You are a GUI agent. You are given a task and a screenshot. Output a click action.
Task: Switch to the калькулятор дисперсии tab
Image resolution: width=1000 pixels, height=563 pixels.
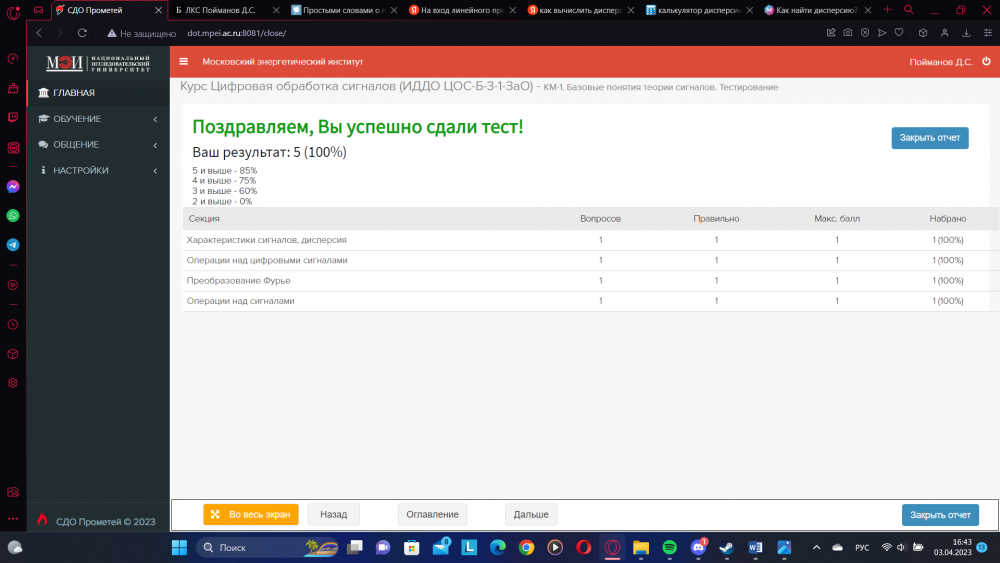pyautogui.click(x=698, y=10)
